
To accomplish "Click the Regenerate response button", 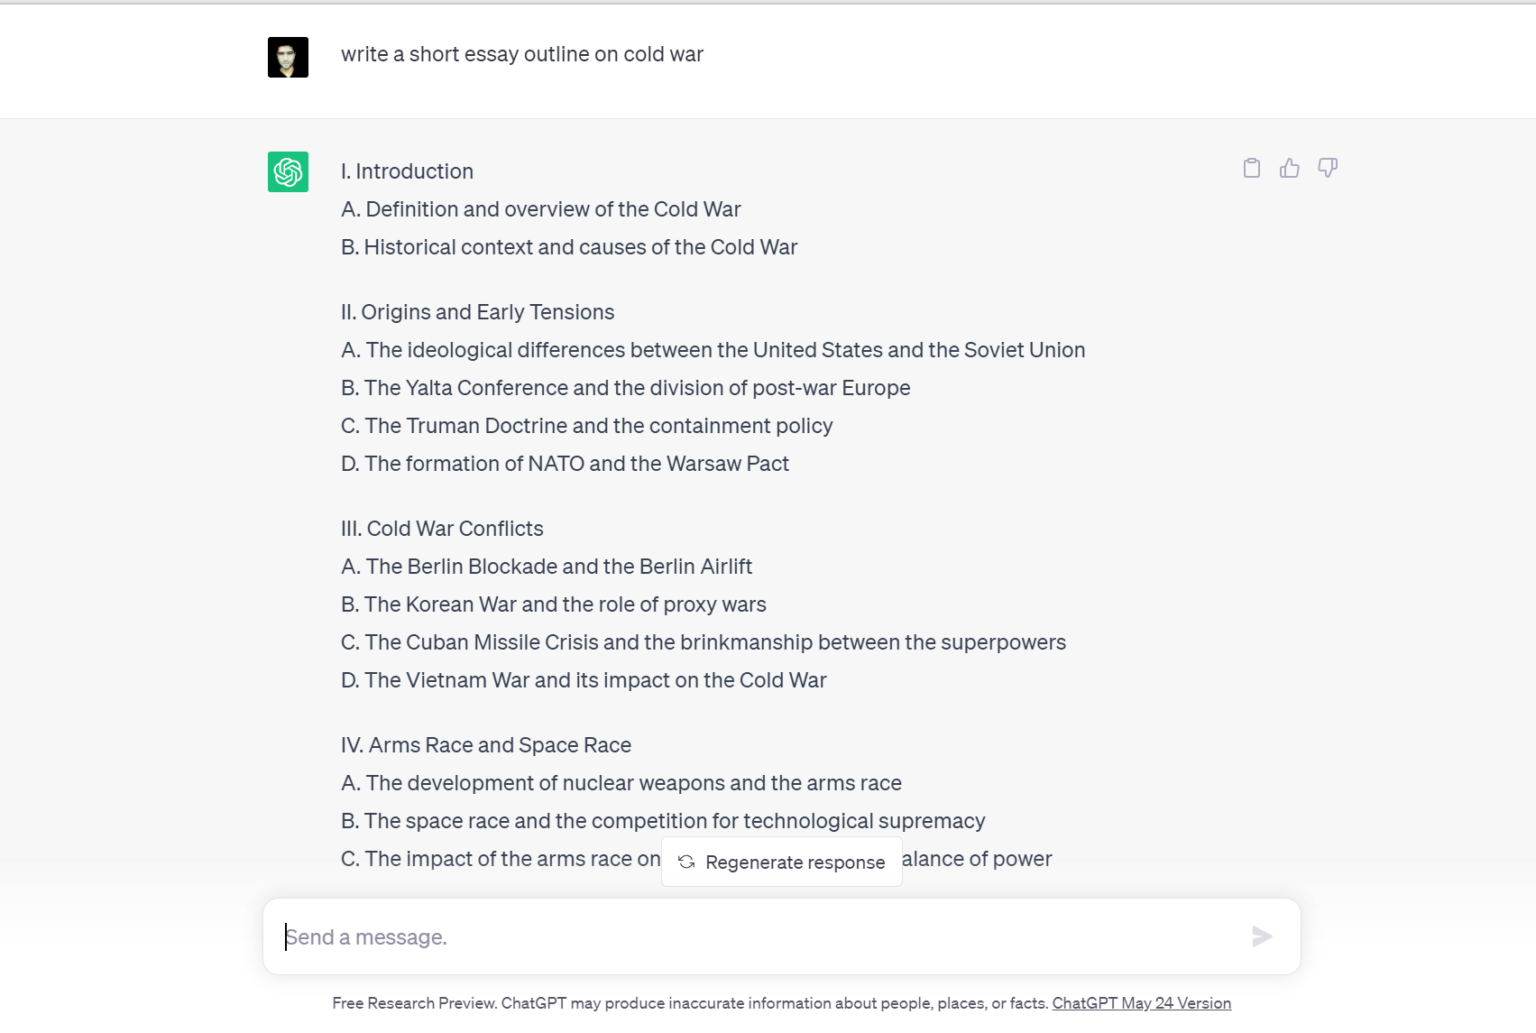I will coord(781,861).
